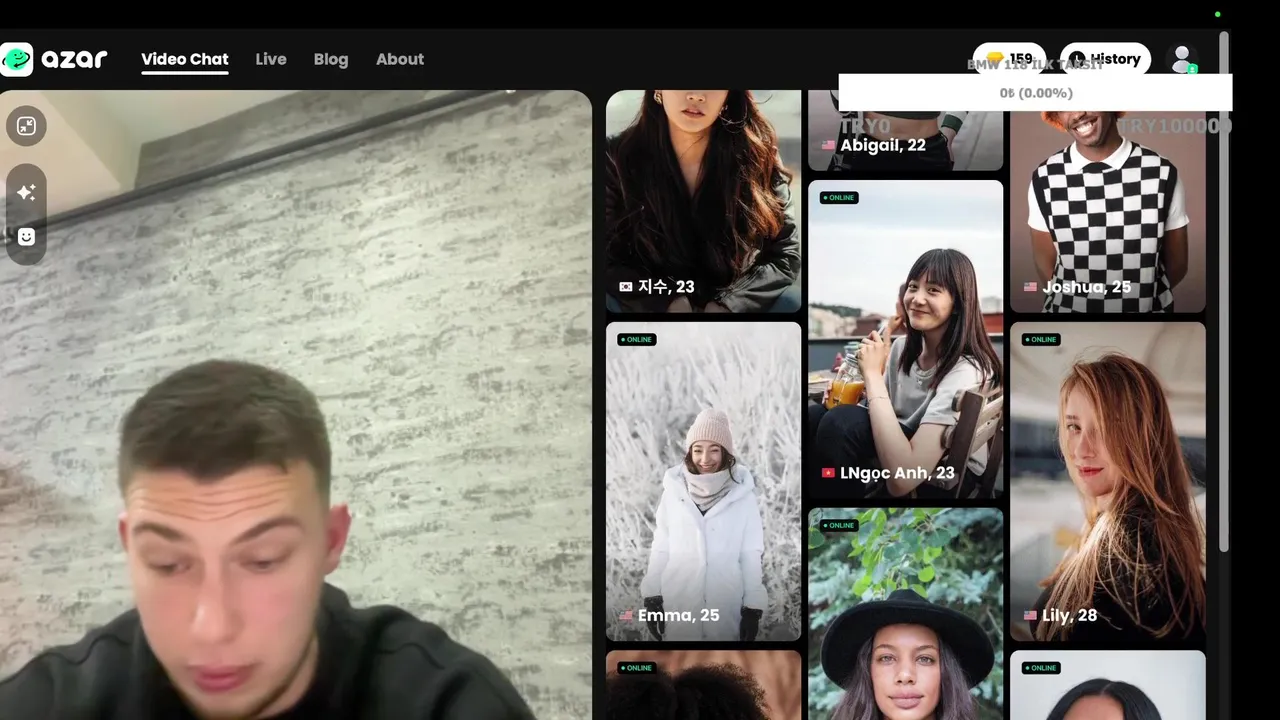The width and height of the screenshot is (1280, 720).
Task: Click the South Korea flag beside 지수
Action: [x=626, y=287]
